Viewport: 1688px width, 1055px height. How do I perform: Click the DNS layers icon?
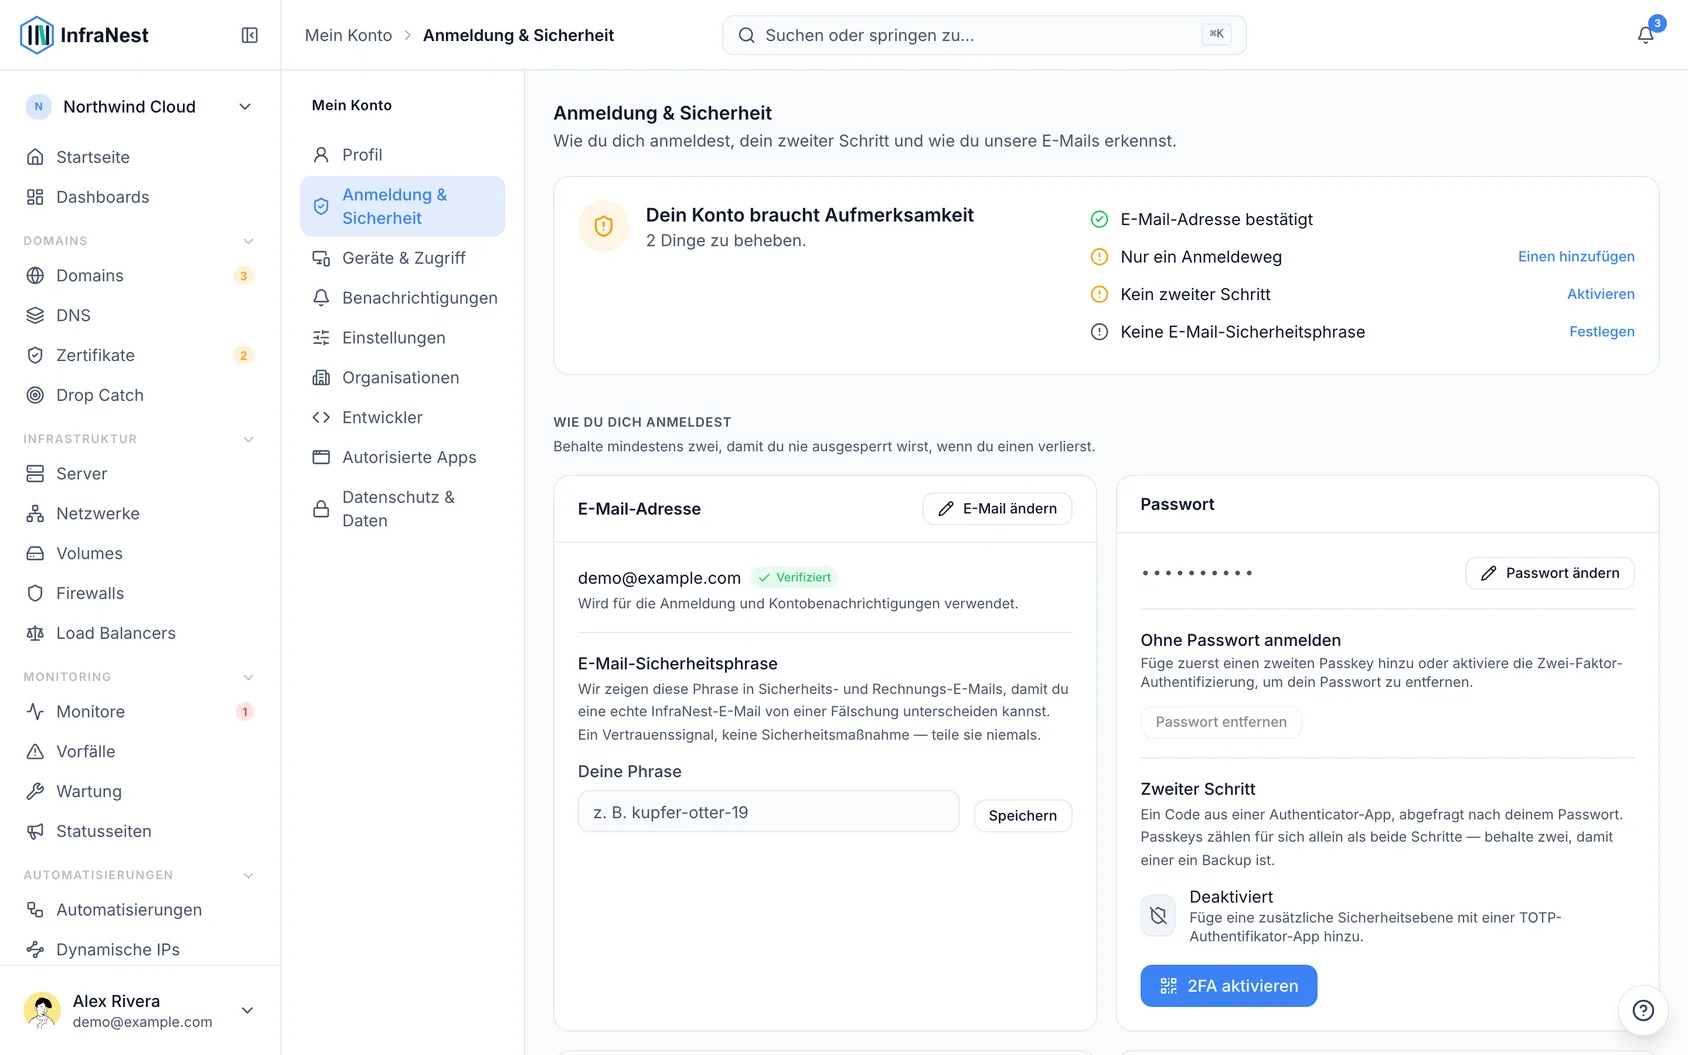click(35, 315)
